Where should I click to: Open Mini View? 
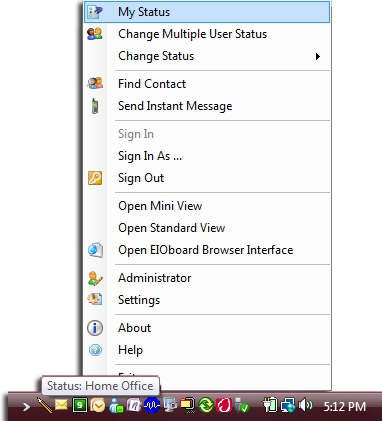207,206
